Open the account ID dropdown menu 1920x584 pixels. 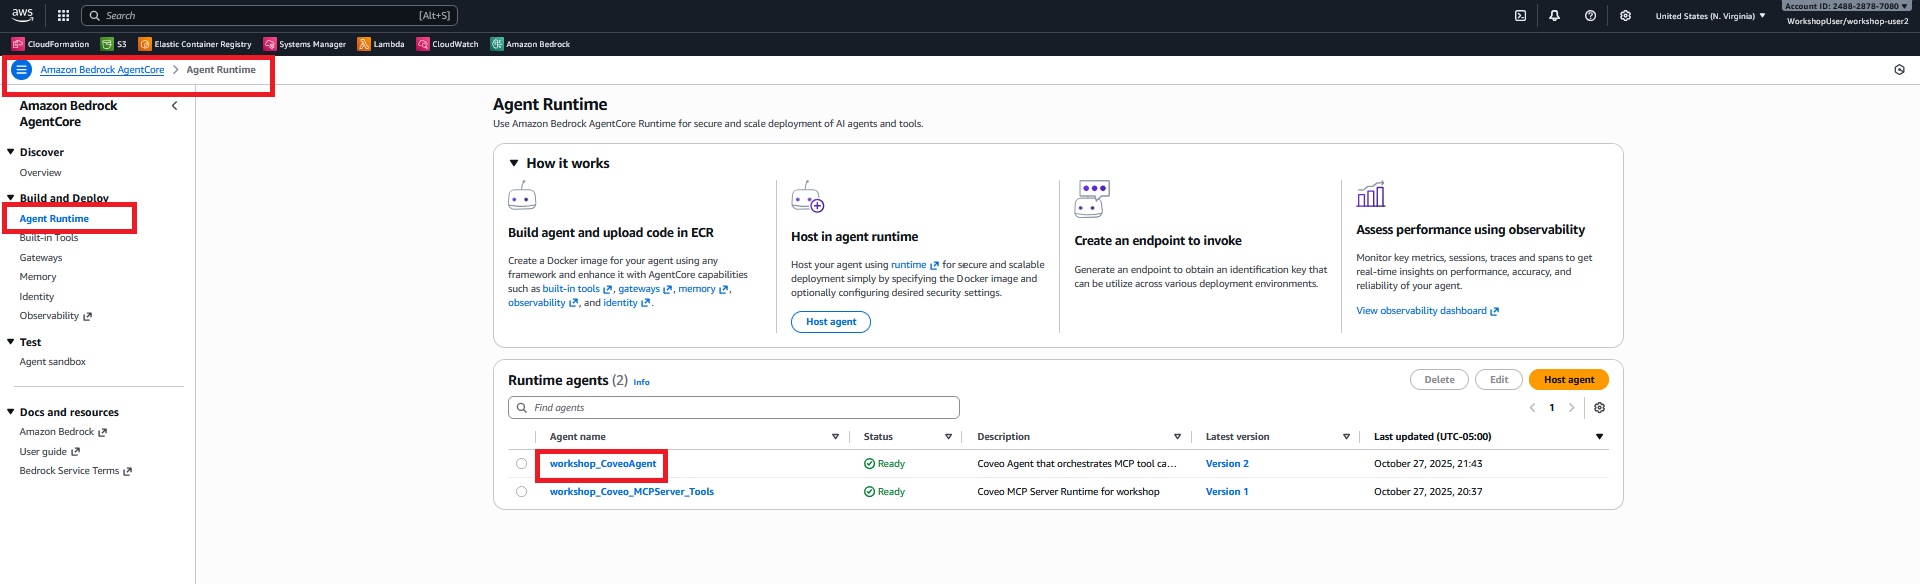coord(1846,6)
